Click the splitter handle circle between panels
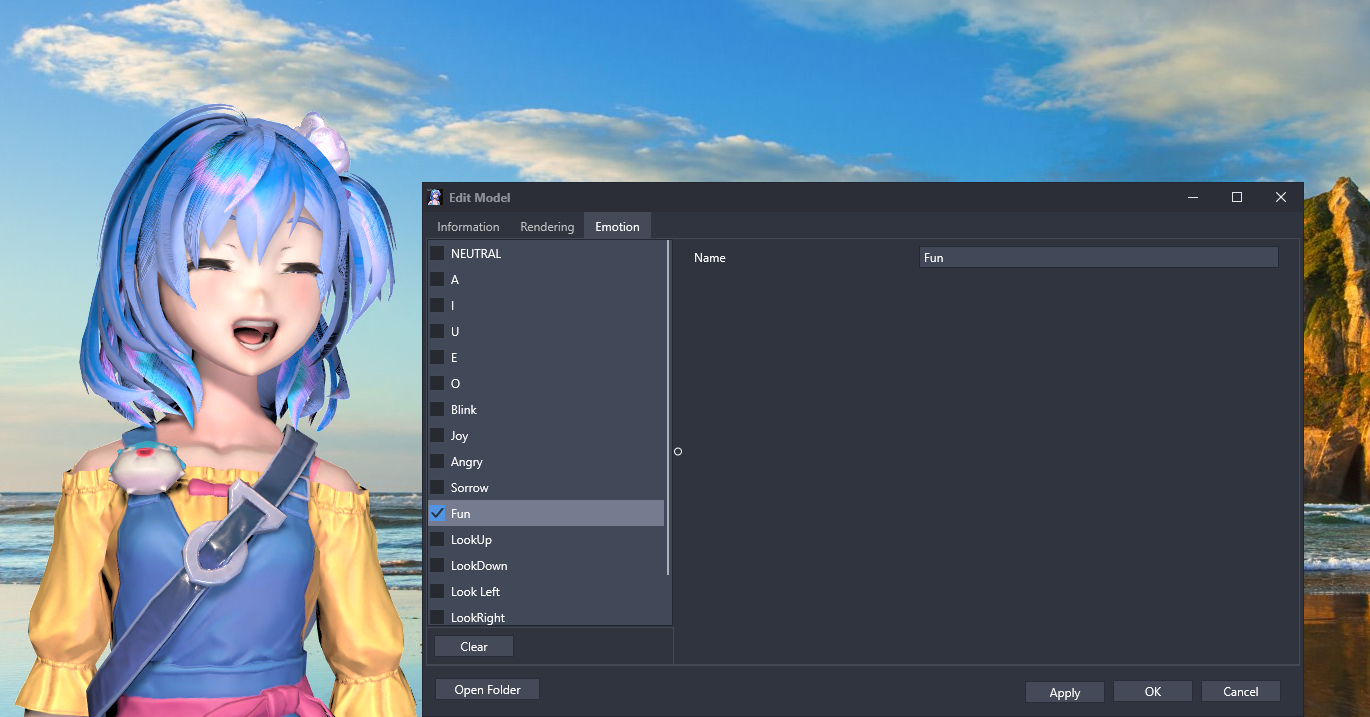 coord(678,452)
